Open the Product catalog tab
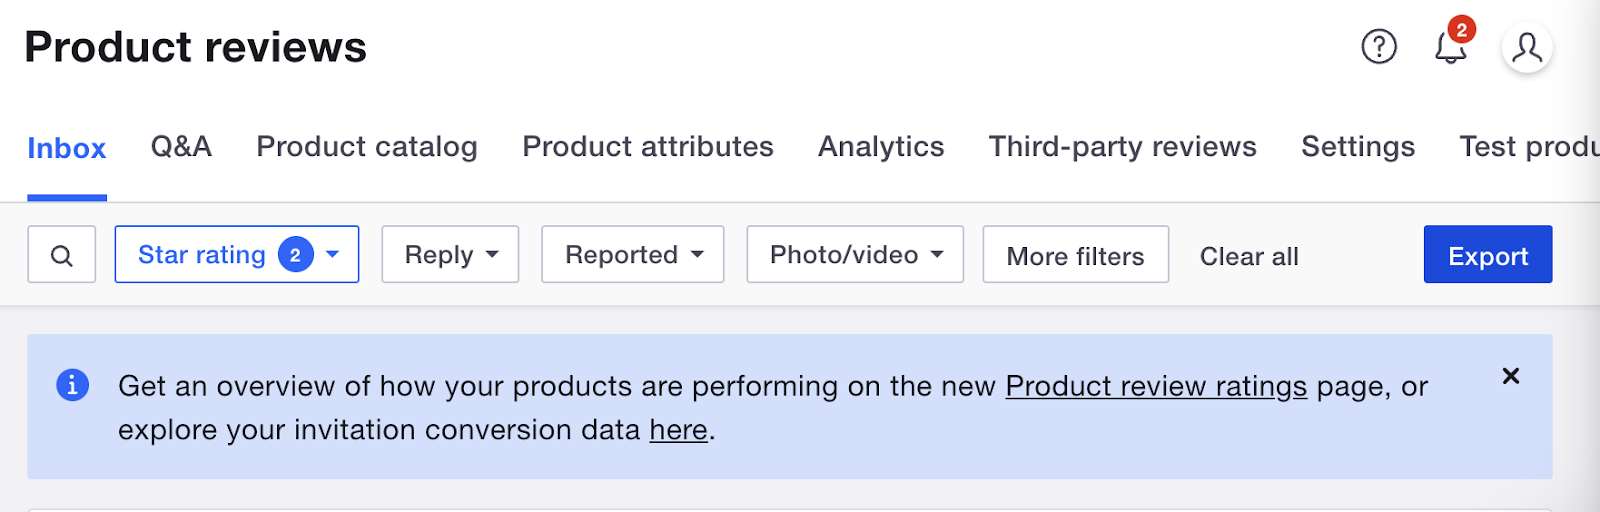The image size is (1600, 512). [367, 147]
